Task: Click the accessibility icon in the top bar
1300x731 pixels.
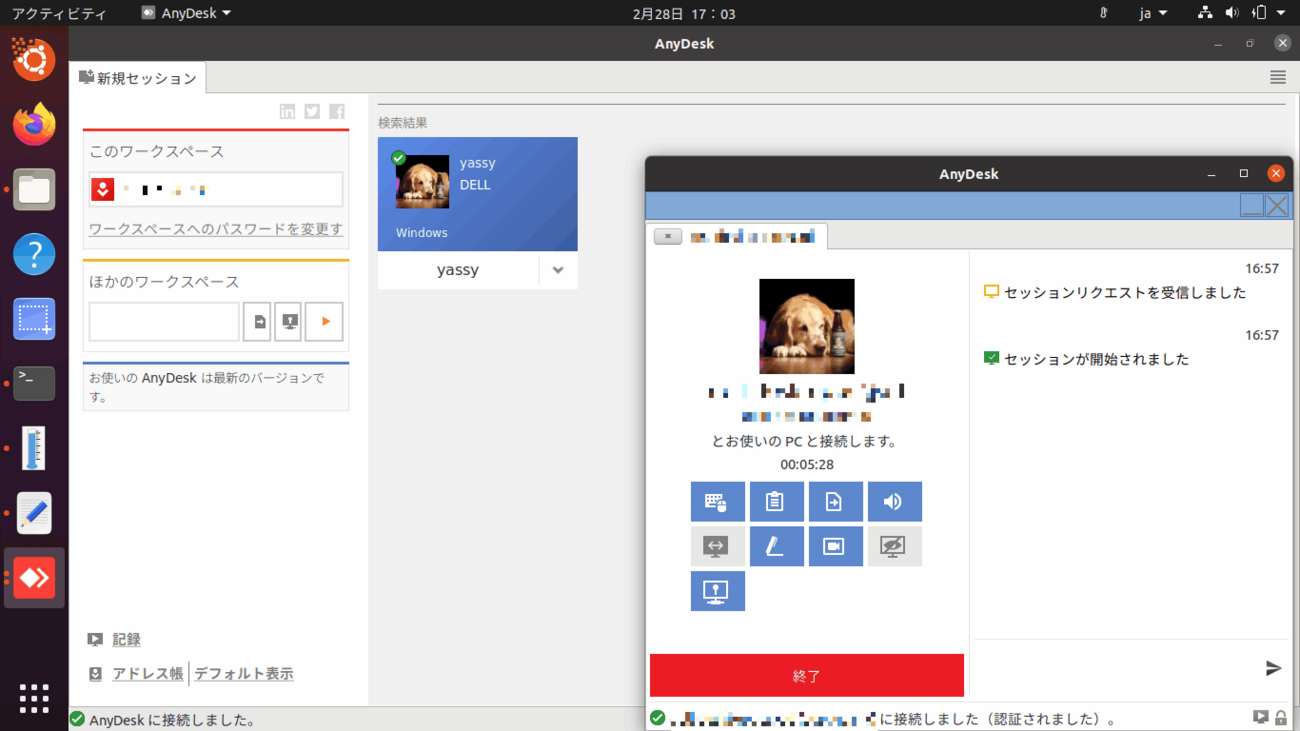Action: click(1103, 13)
